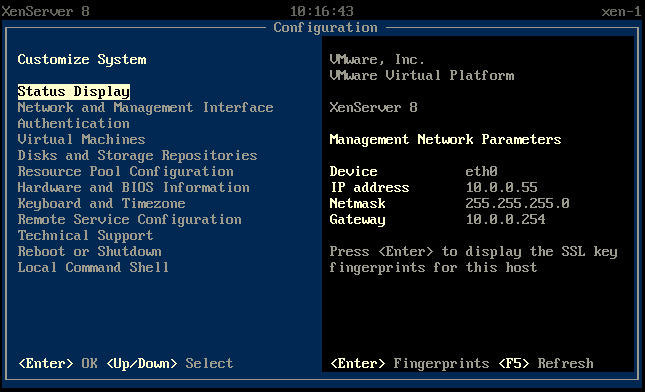Image resolution: width=645 pixels, height=392 pixels.
Task: Open Network and Management Interface
Action: coord(145,107)
